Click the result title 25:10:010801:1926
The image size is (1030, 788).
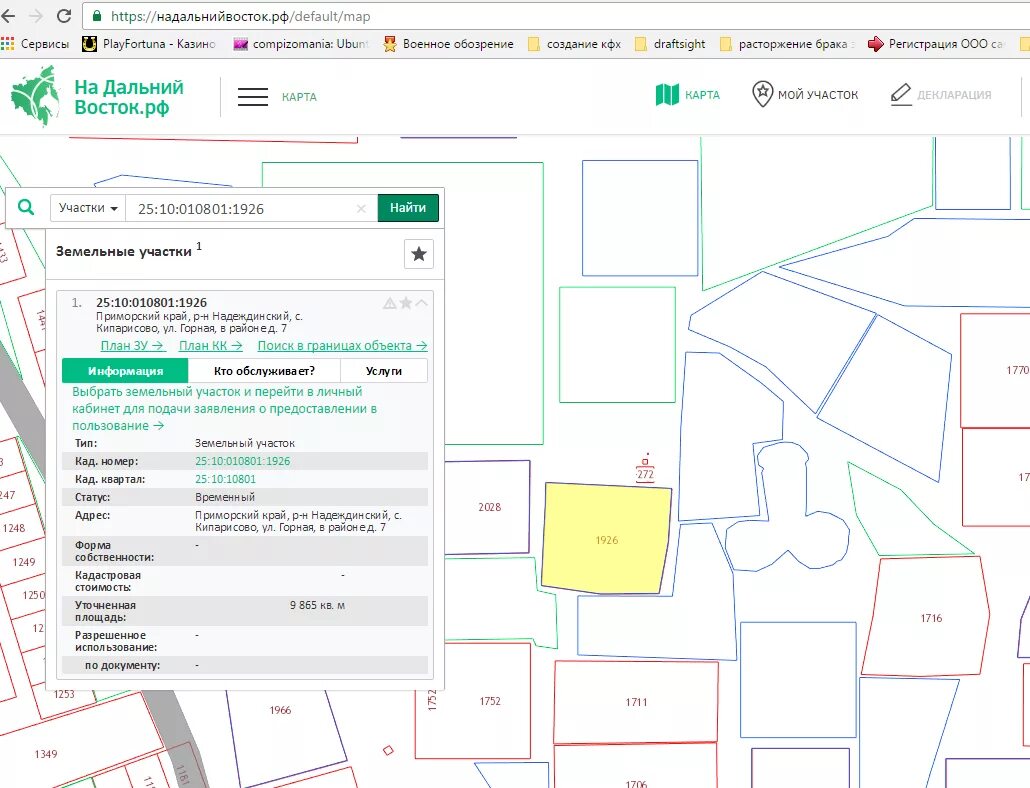[151, 302]
